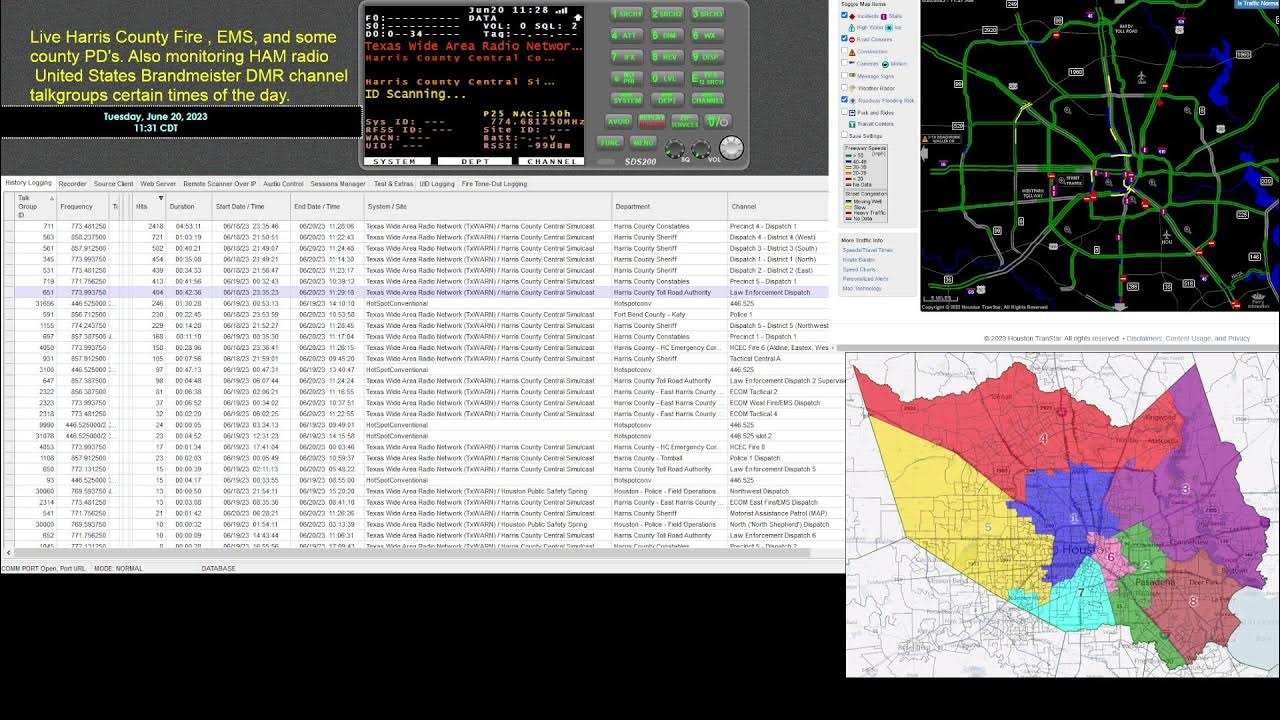Tap the 2 SRCH2 key on the scanner keypad

[x=667, y=14]
